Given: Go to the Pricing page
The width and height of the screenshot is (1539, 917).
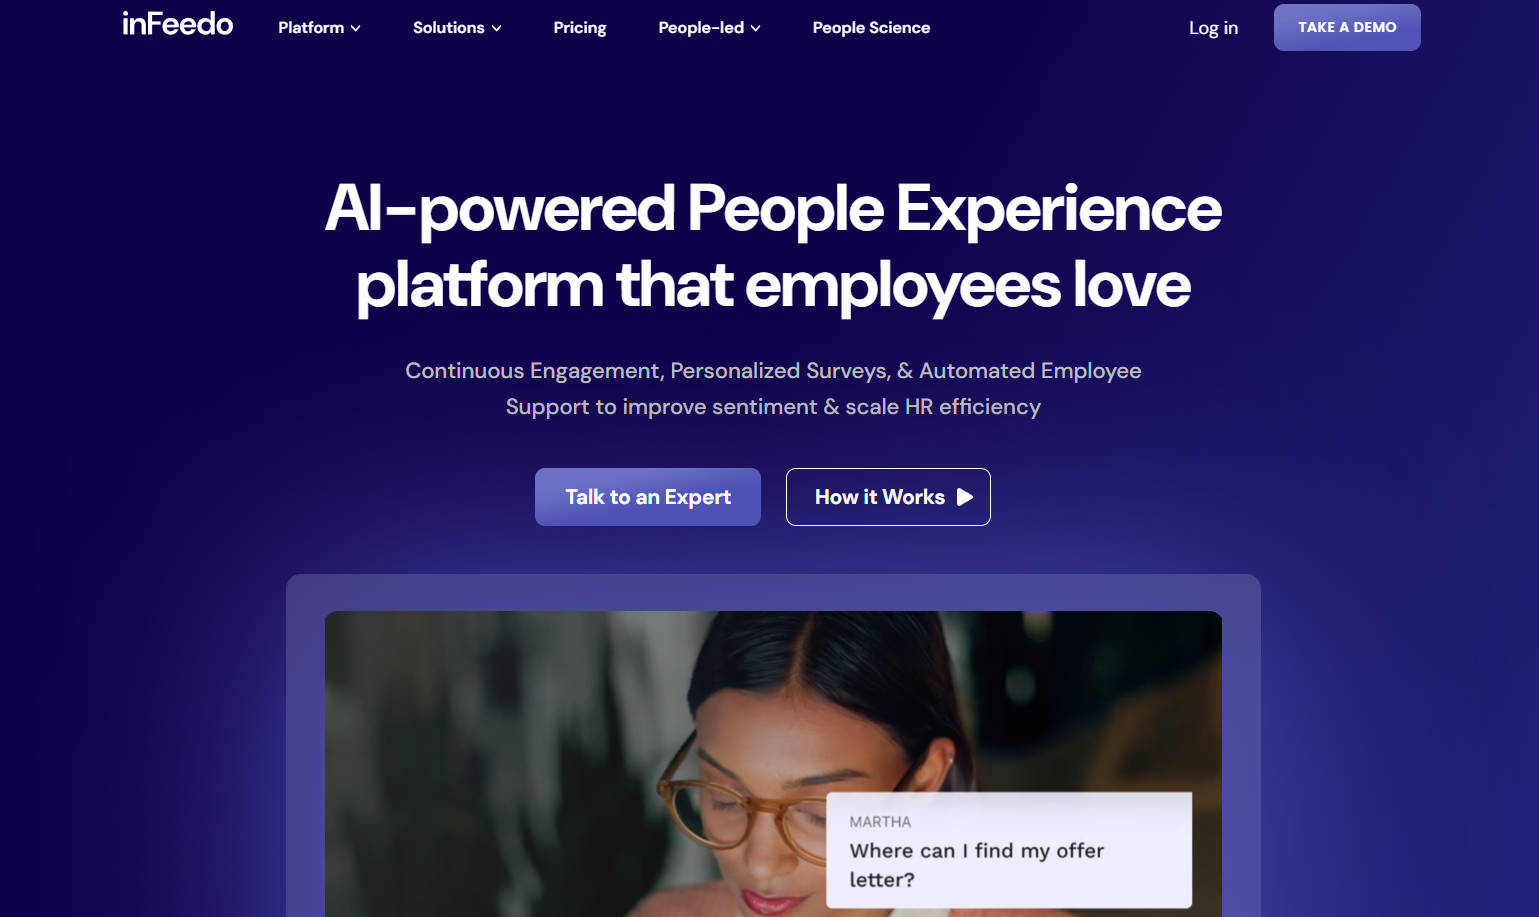Looking at the screenshot, I should pos(580,28).
